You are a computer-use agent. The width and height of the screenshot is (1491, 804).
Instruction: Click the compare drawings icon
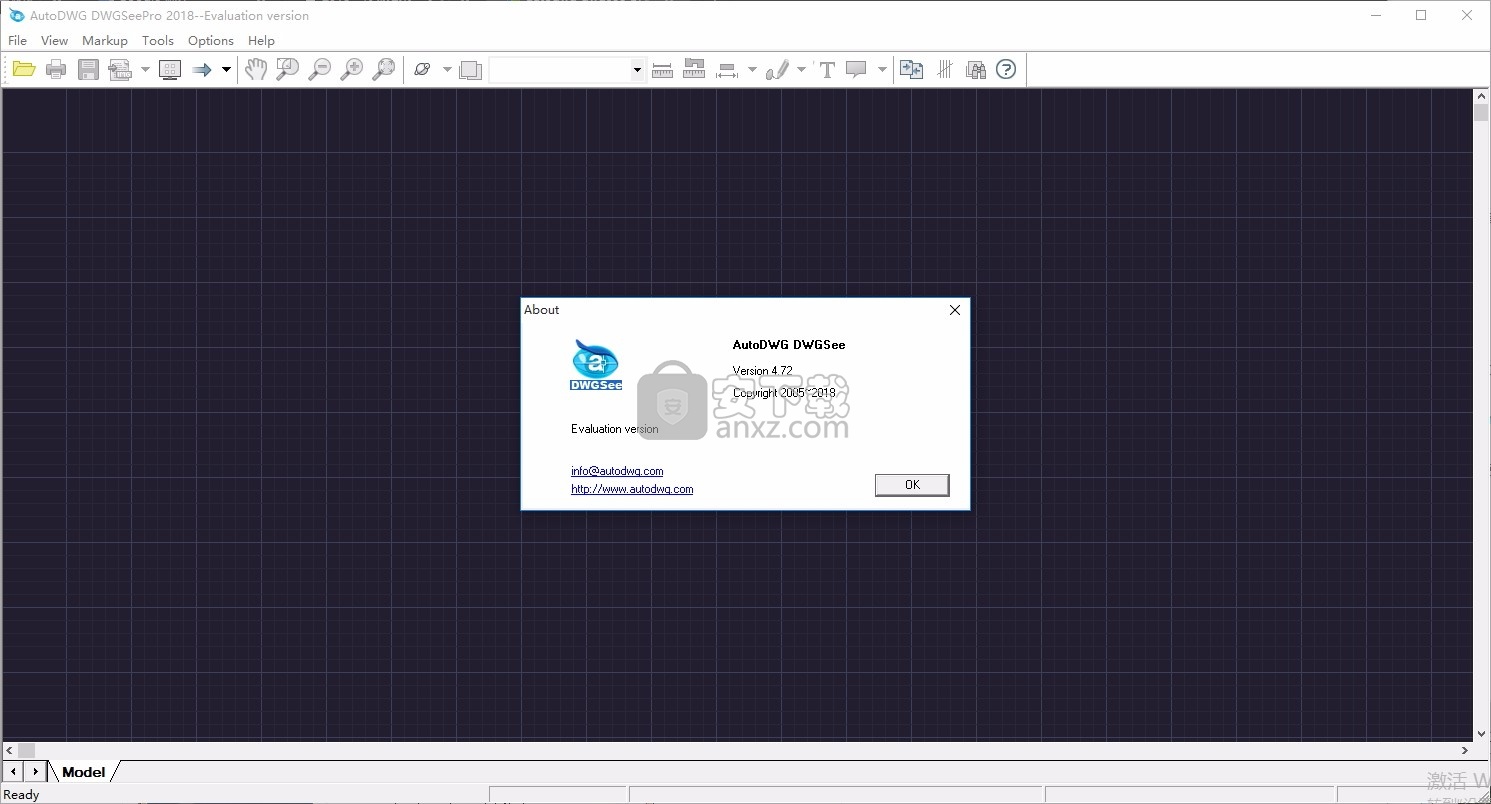tap(911, 69)
